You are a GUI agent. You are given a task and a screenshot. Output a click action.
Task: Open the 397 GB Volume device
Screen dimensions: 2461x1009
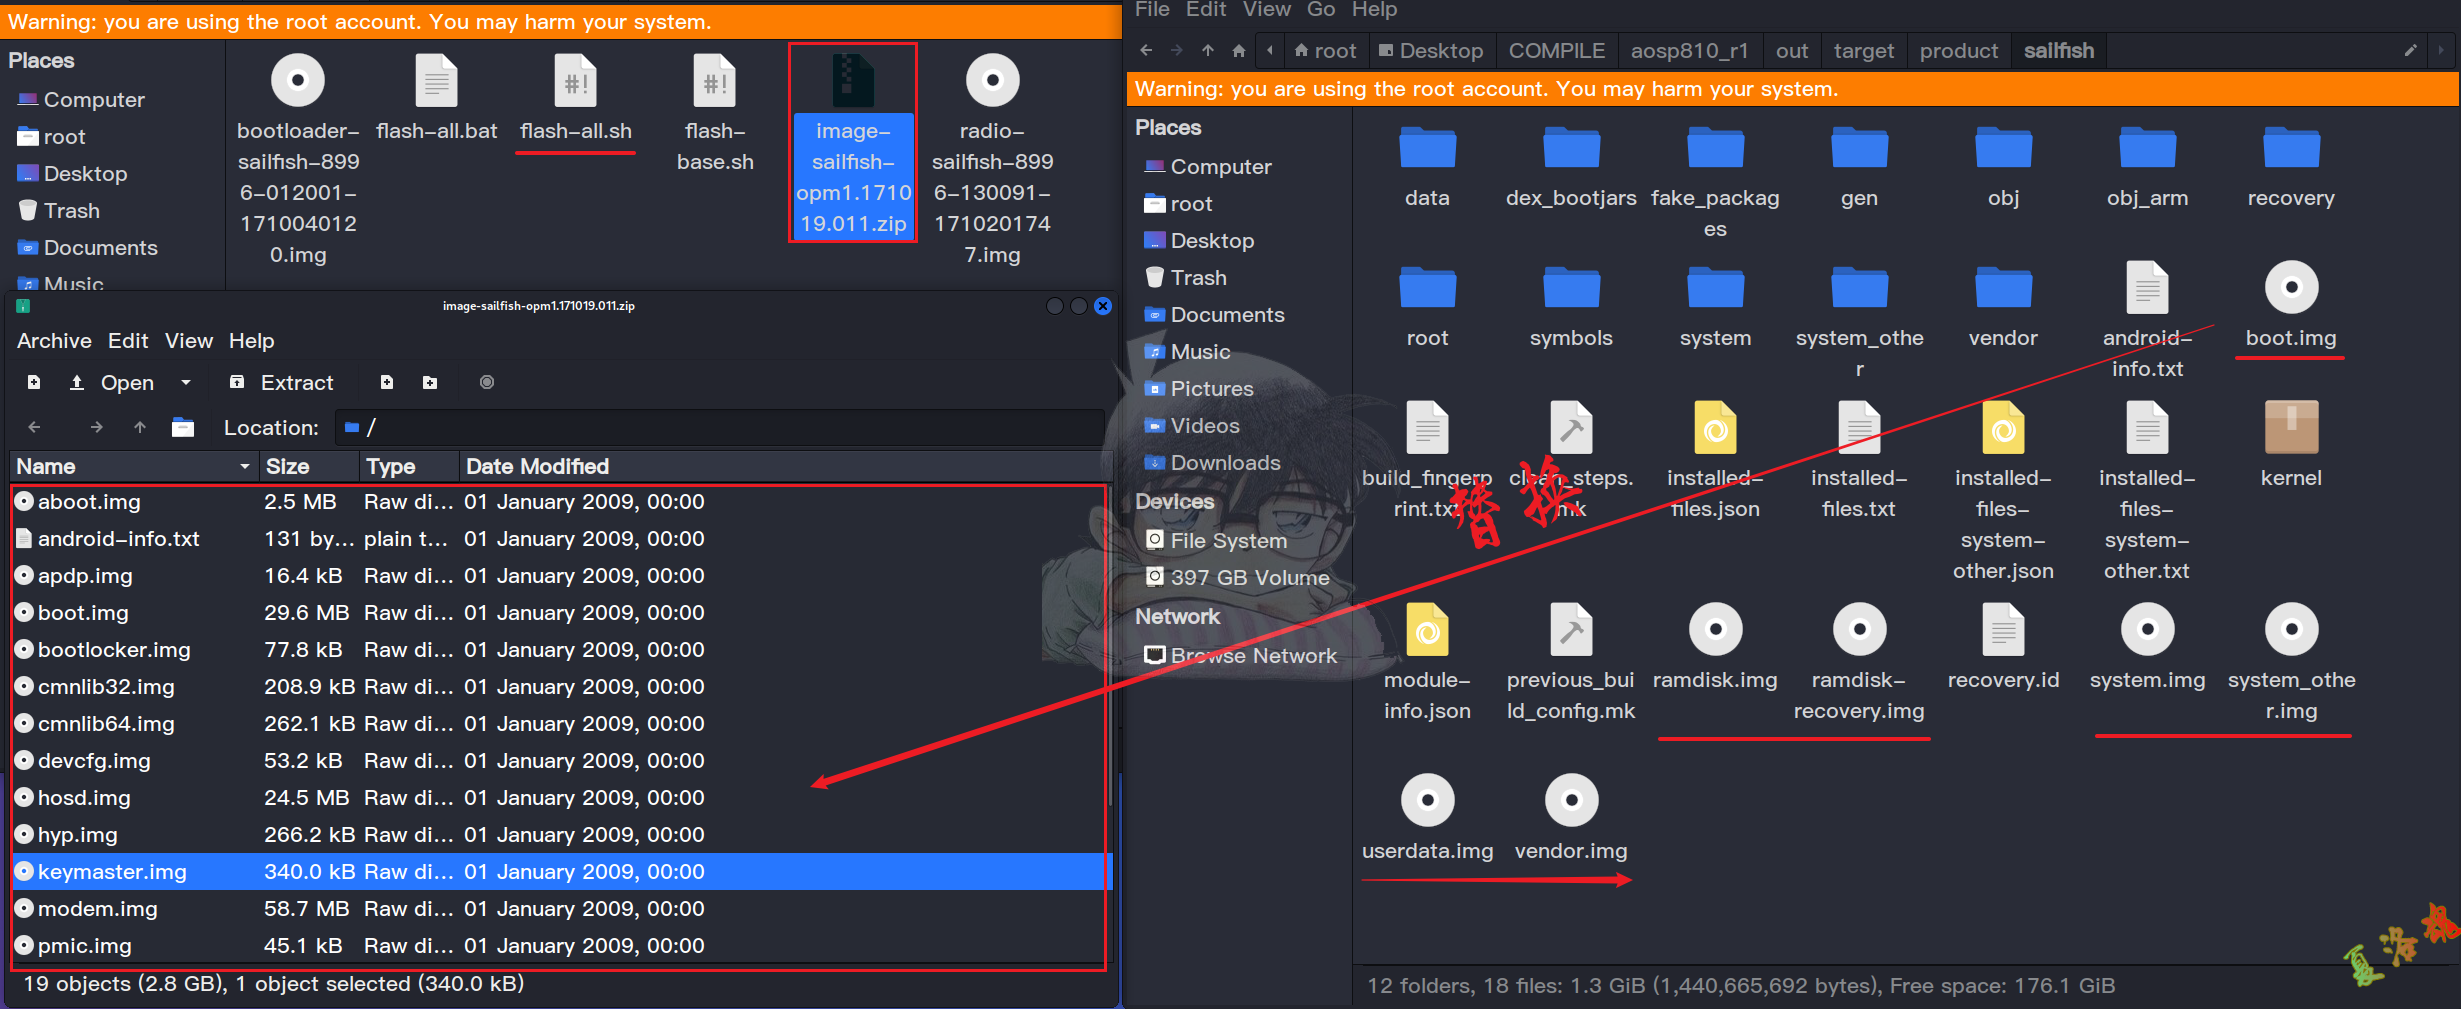pos(1249,578)
